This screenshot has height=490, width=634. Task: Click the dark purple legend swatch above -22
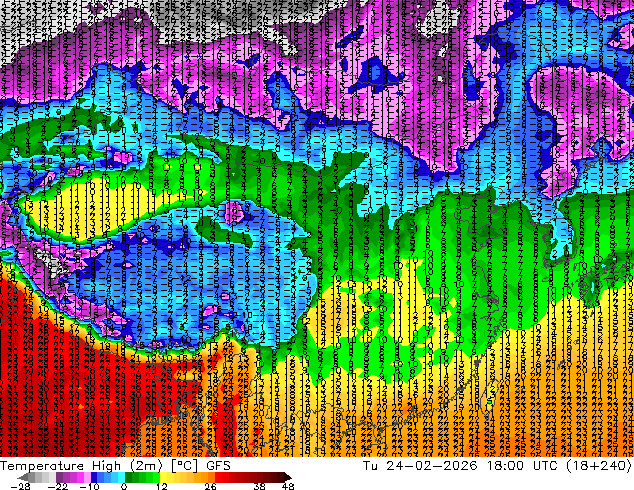pos(59,477)
